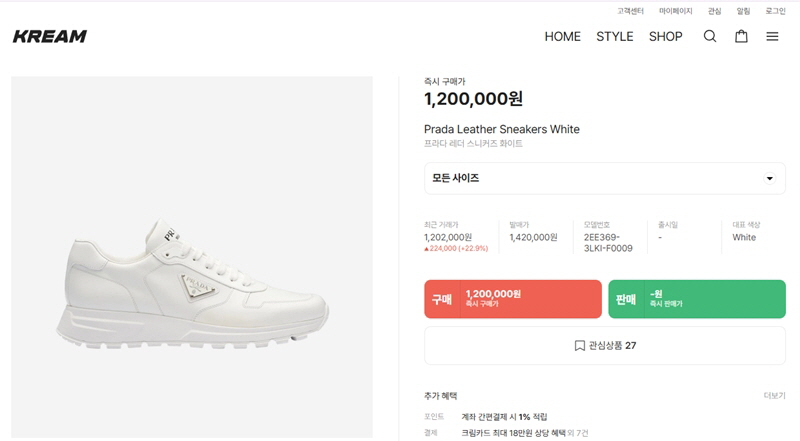Expand the 모든 사이즈 size dropdown
800x441 pixels.
click(604, 178)
